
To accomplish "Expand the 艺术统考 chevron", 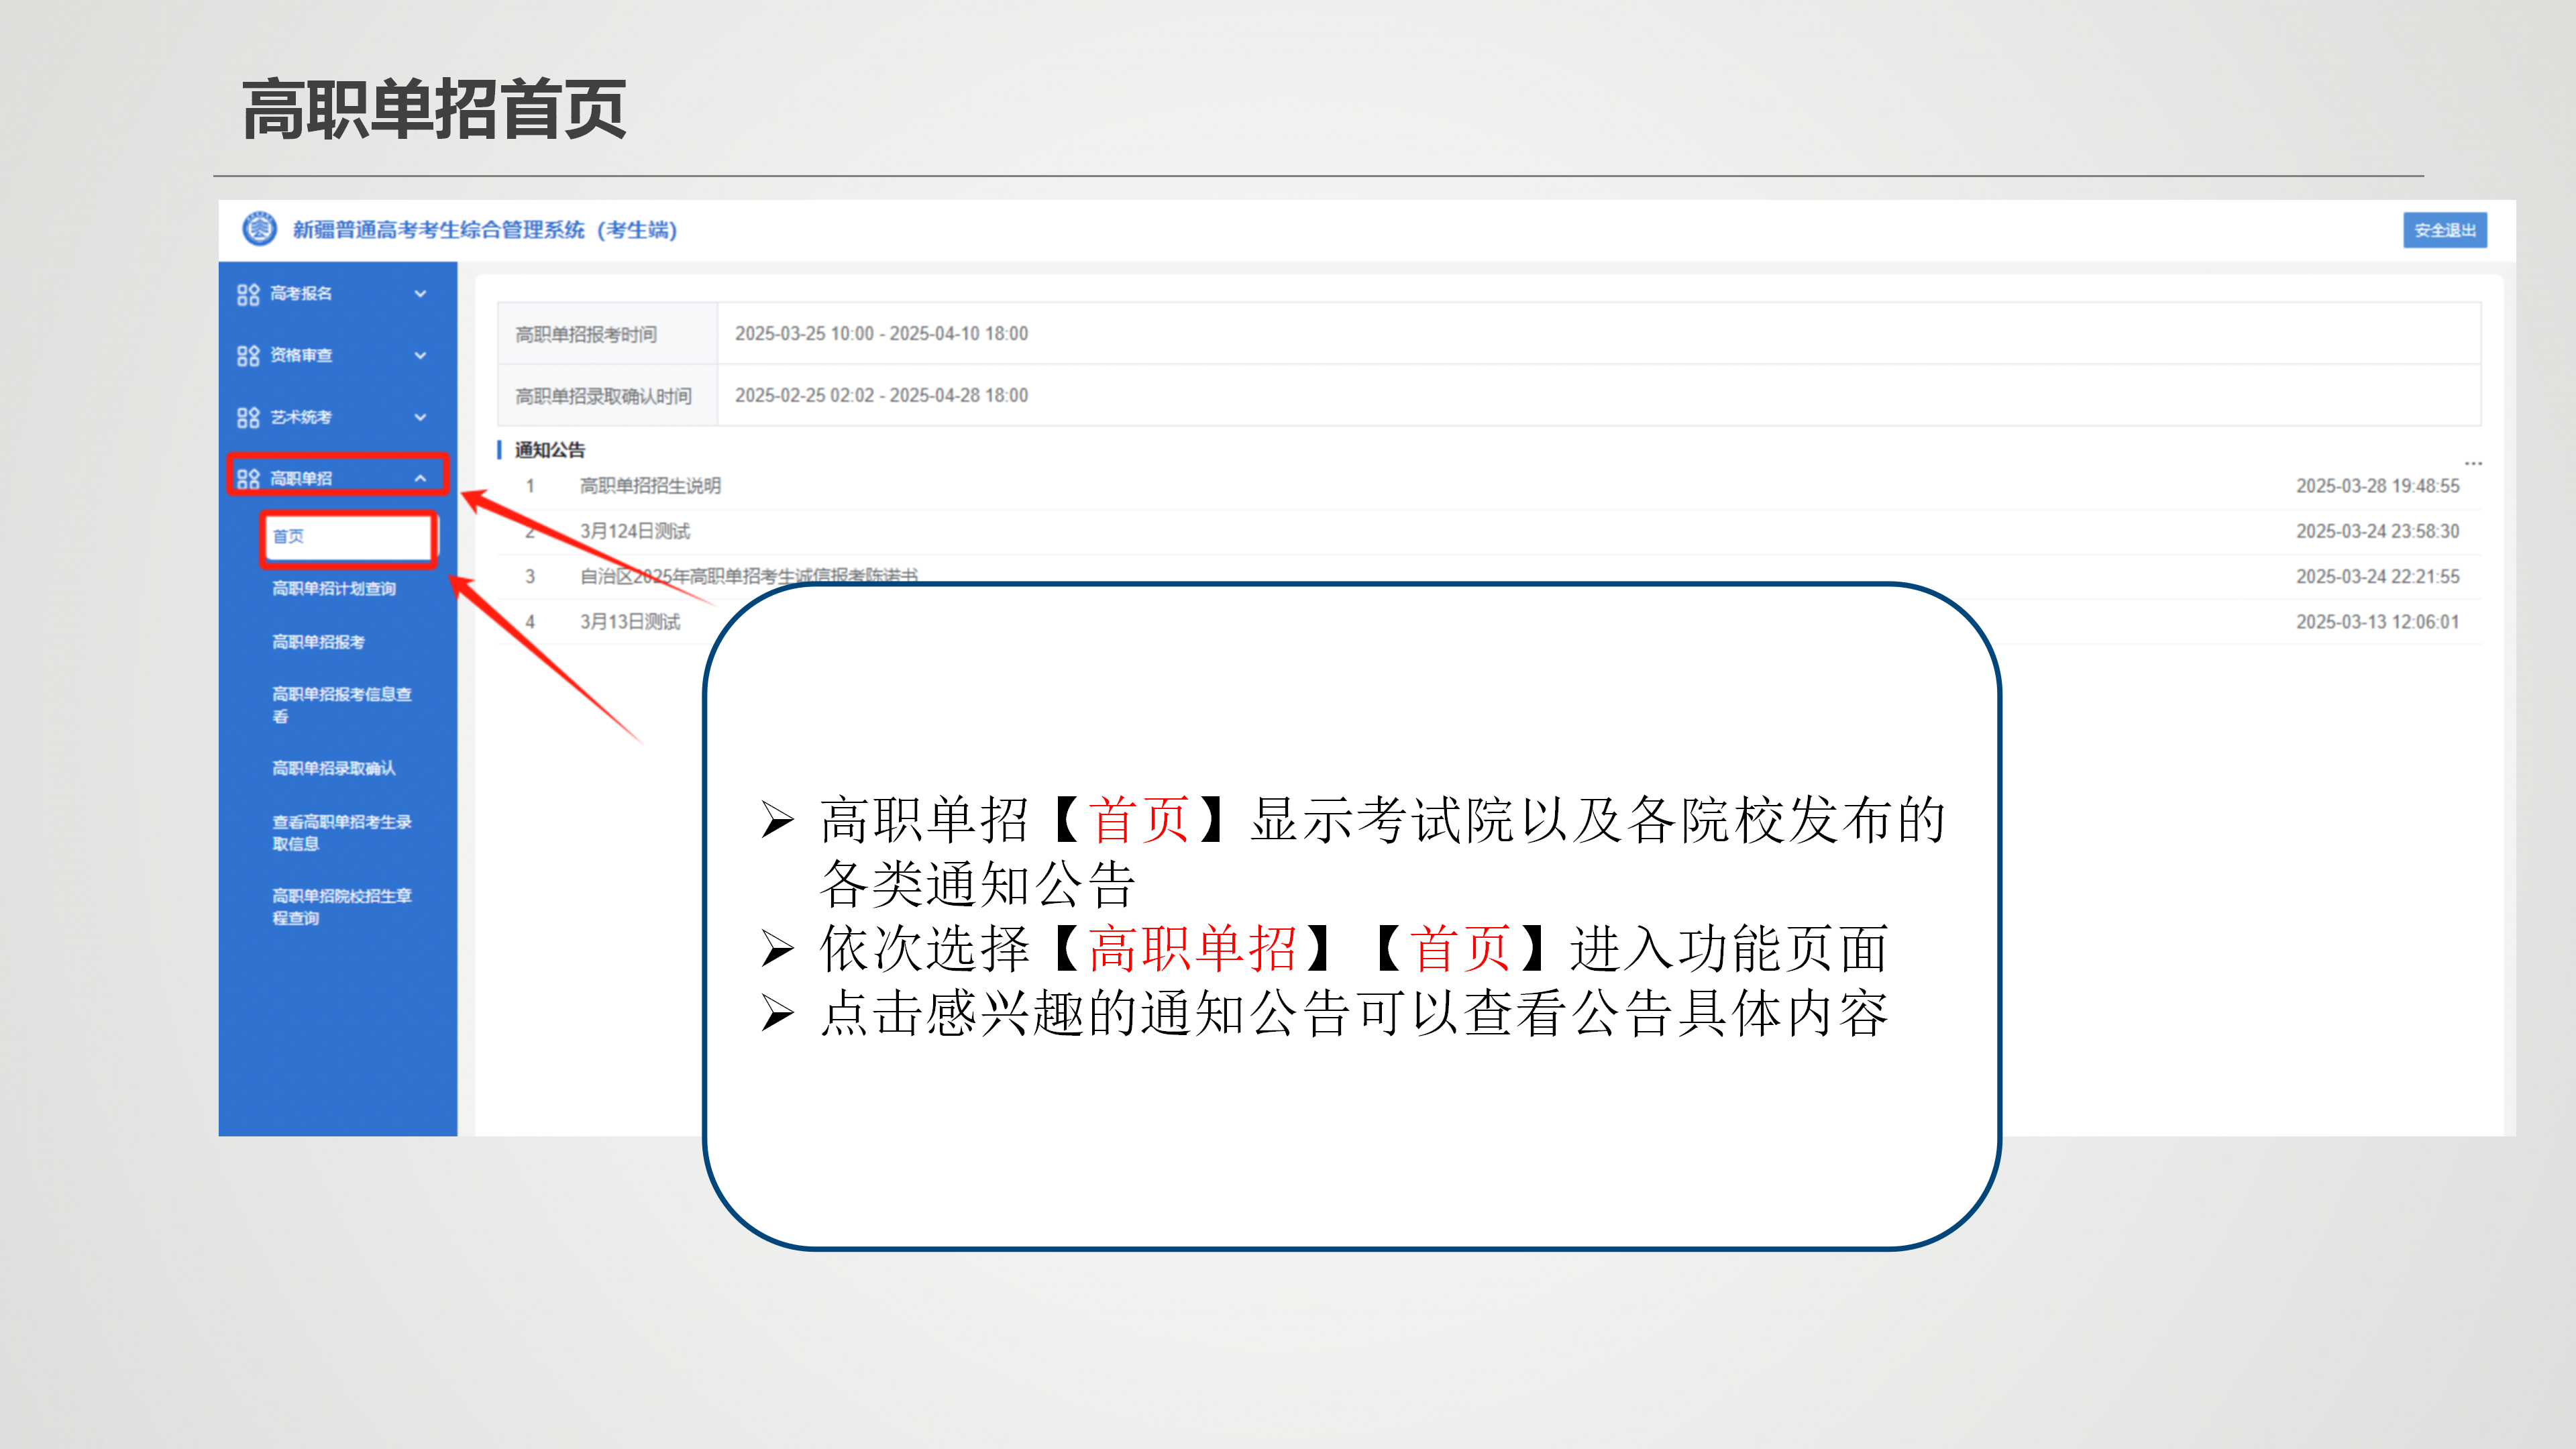I will (x=420, y=418).
